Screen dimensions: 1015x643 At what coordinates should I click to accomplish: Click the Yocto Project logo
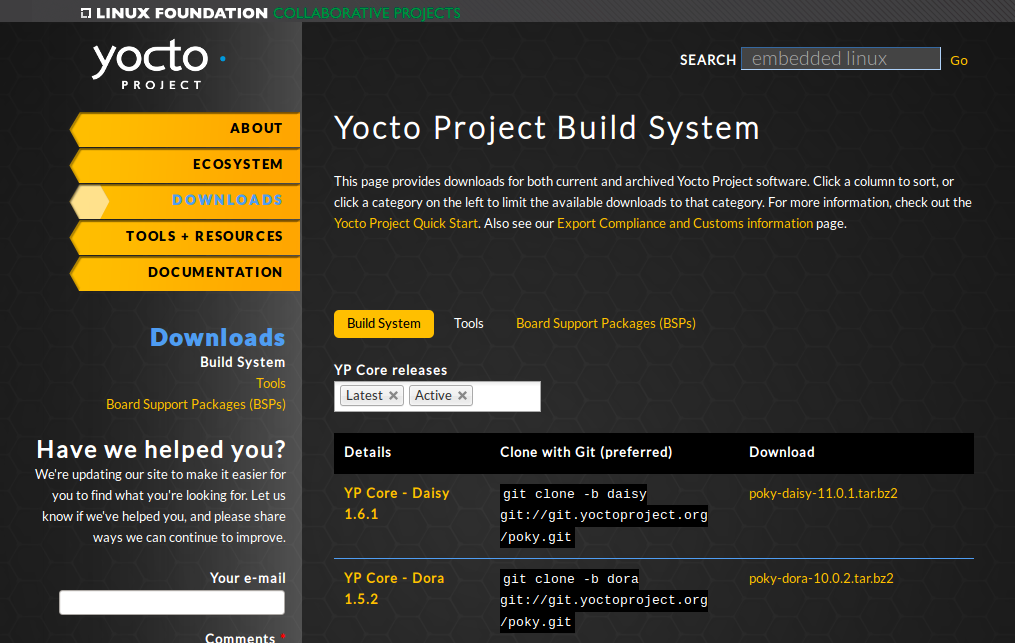tap(150, 64)
